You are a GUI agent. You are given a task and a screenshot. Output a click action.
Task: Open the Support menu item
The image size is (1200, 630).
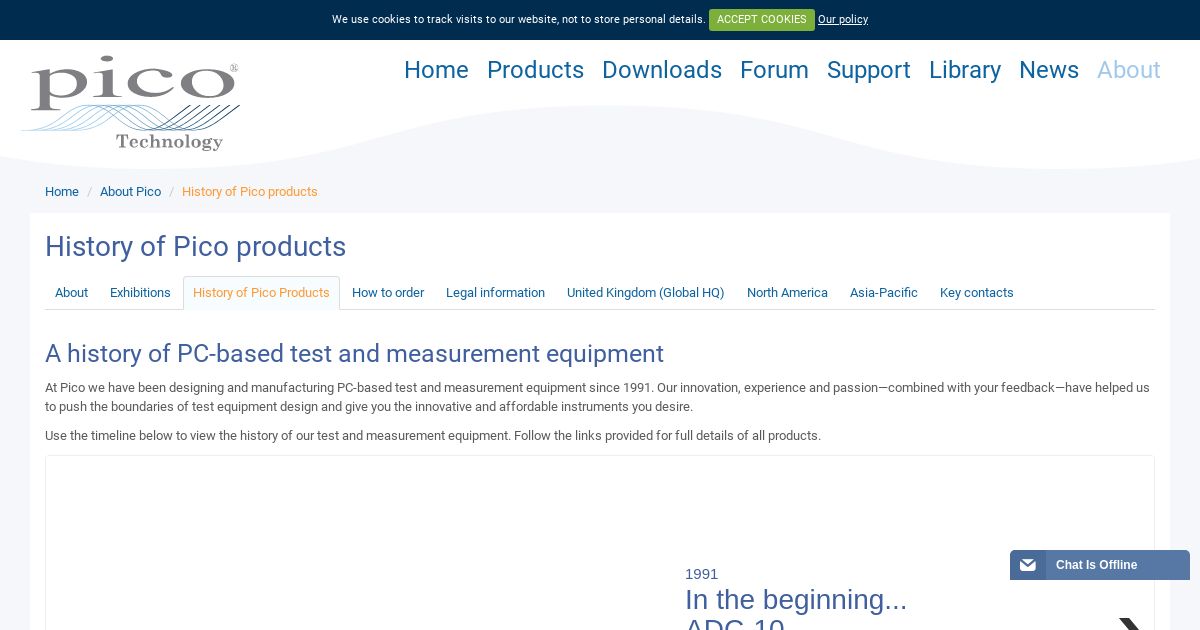tap(869, 70)
